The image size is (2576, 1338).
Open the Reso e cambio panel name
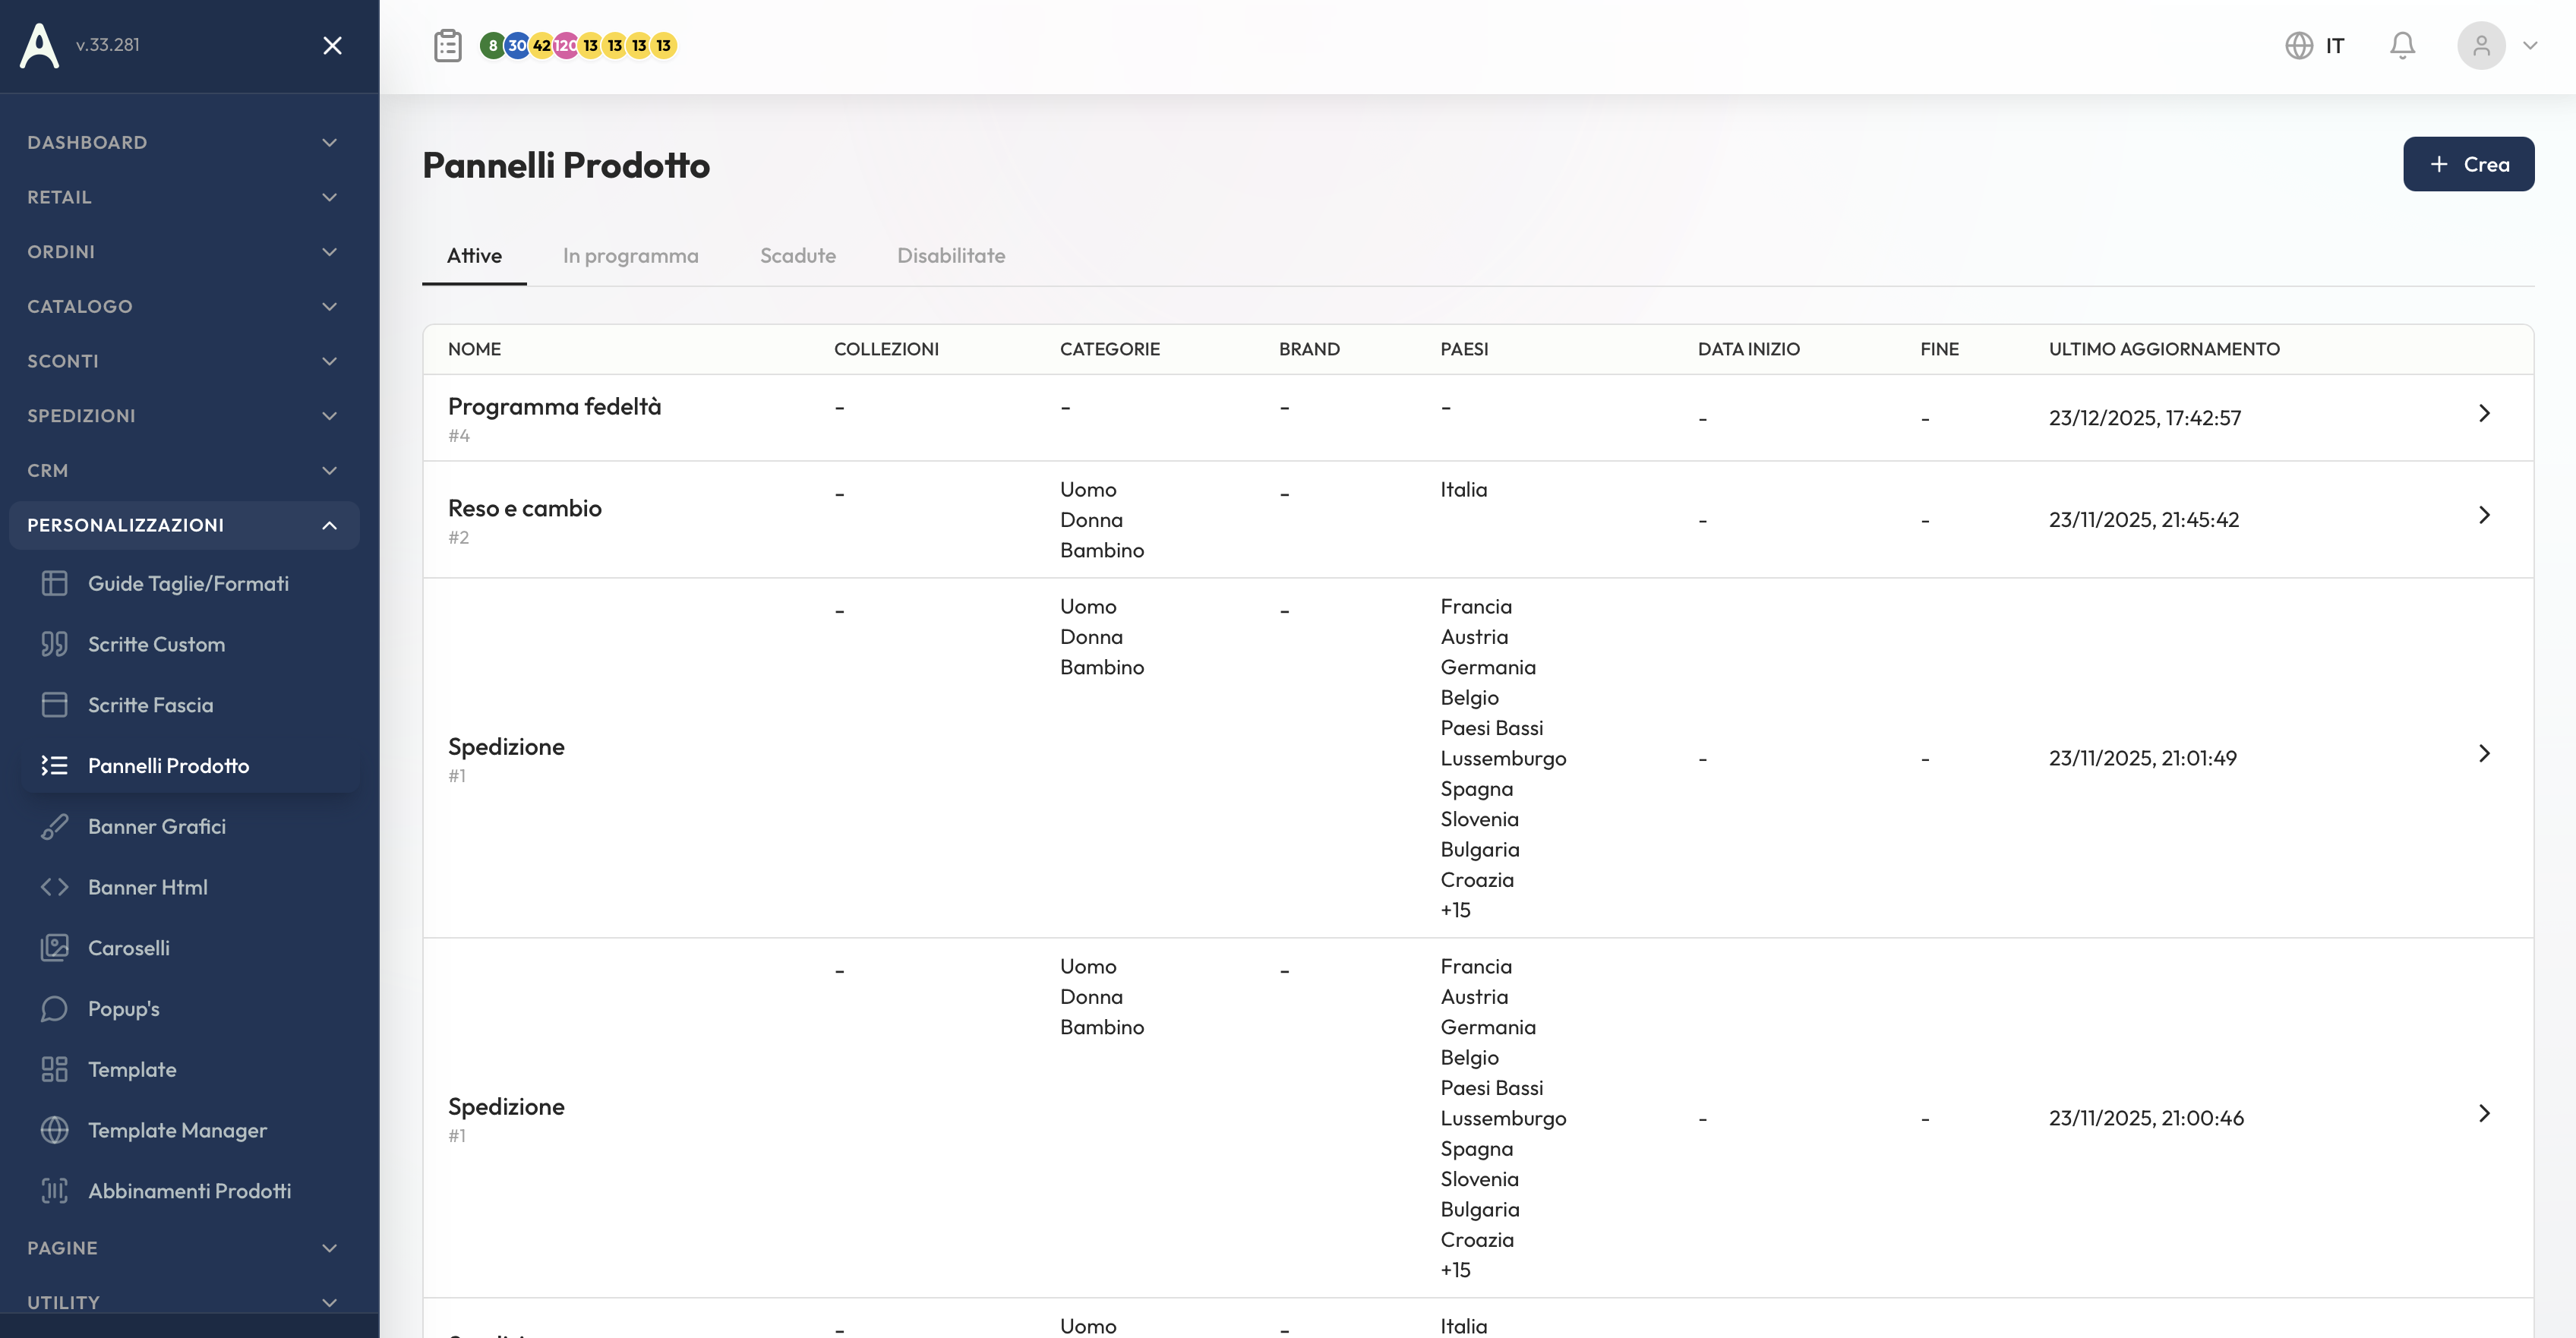tap(525, 508)
